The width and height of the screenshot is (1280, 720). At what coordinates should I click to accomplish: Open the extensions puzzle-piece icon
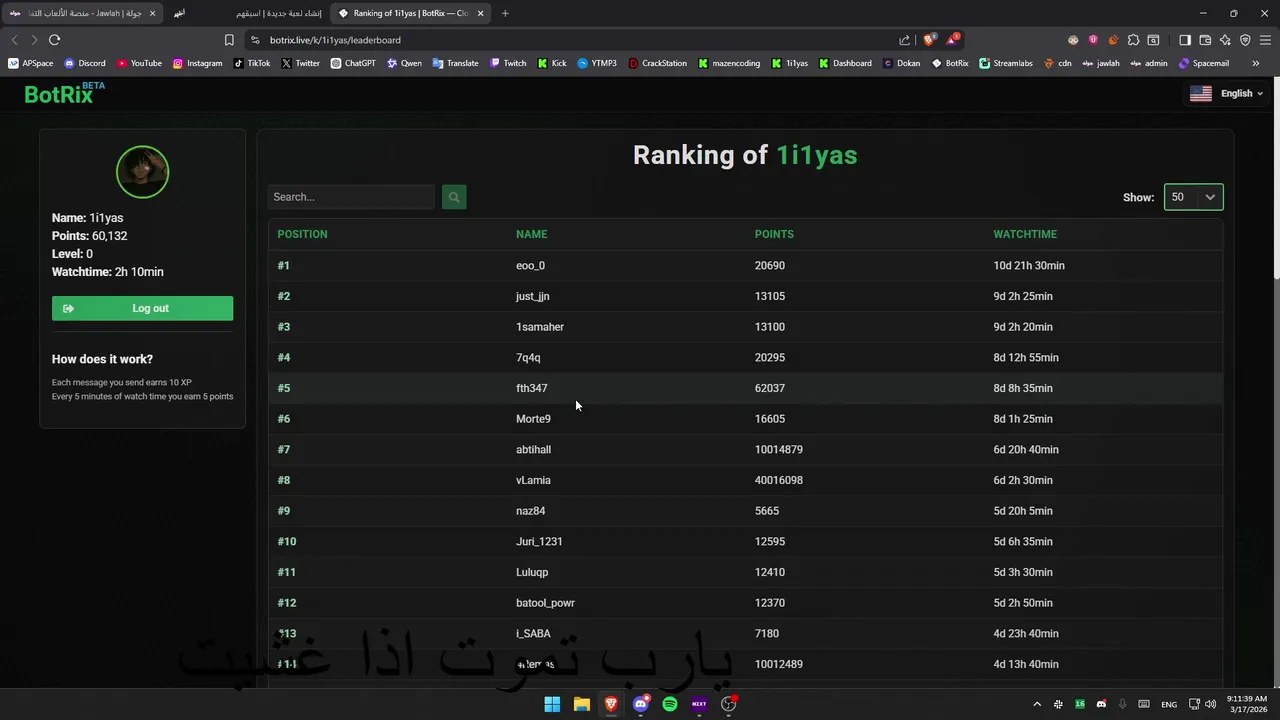[1133, 40]
